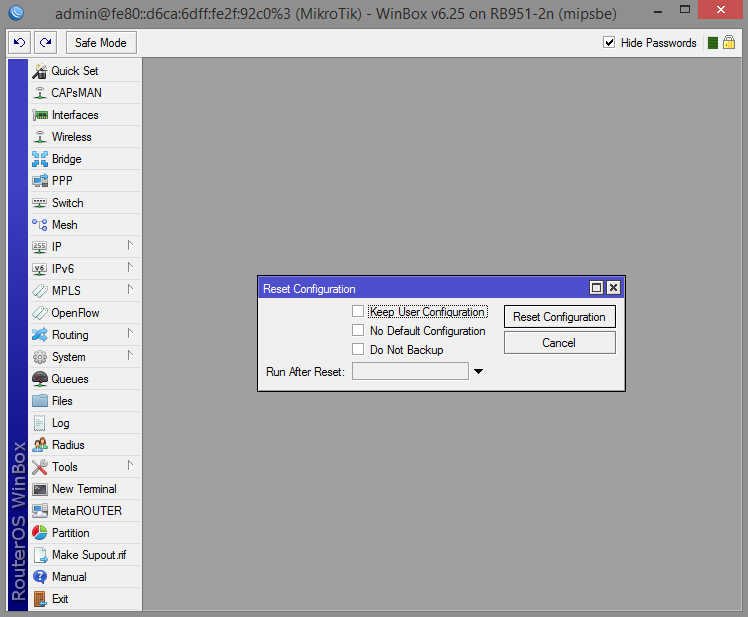
Task: Launch New Terminal icon
Action: pyautogui.click(x=40, y=489)
